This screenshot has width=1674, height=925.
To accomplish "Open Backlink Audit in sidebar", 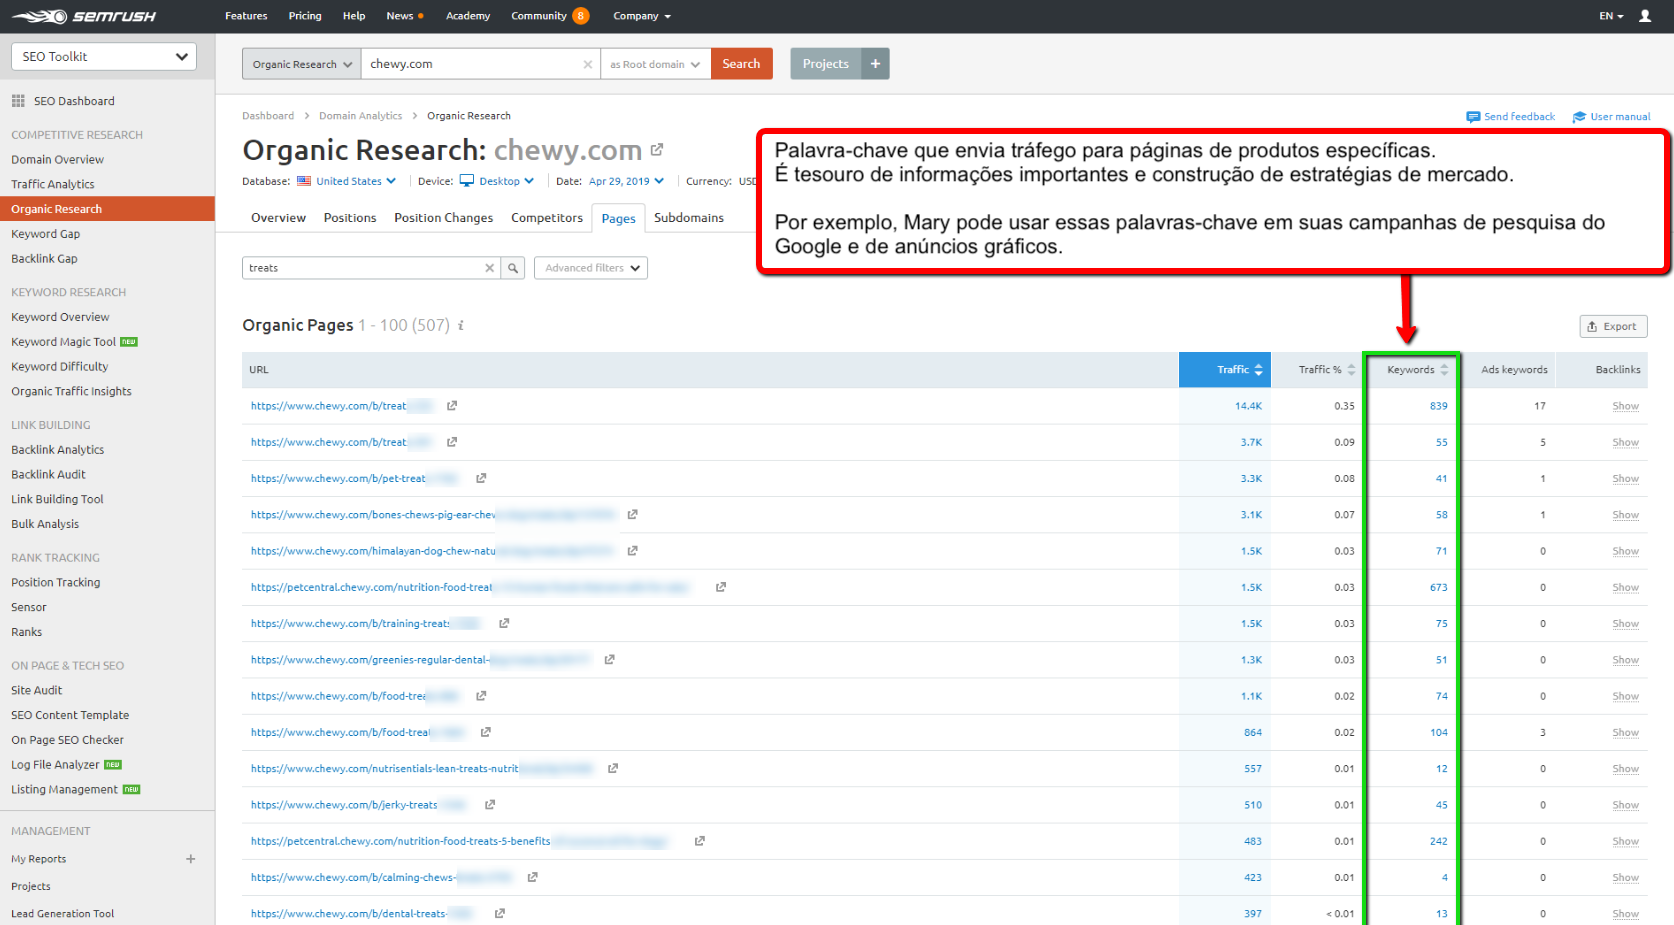I will coord(48,475).
